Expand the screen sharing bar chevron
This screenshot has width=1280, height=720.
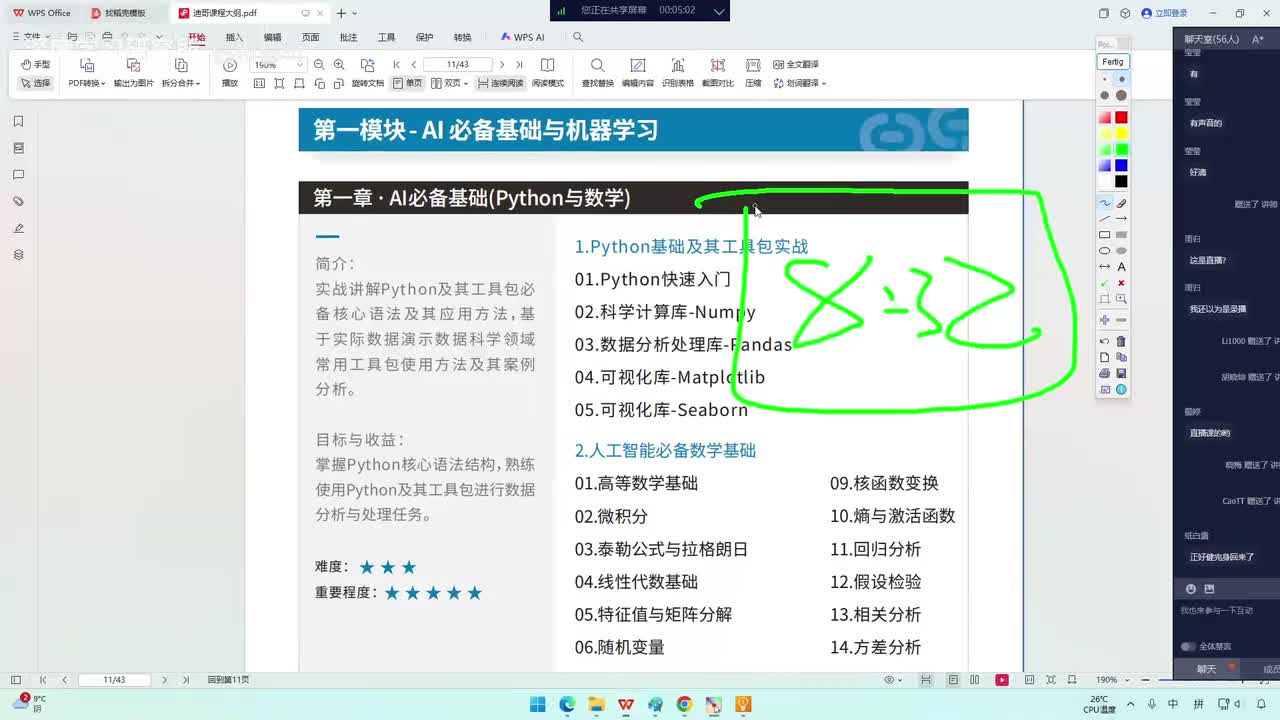tap(718, 10)
